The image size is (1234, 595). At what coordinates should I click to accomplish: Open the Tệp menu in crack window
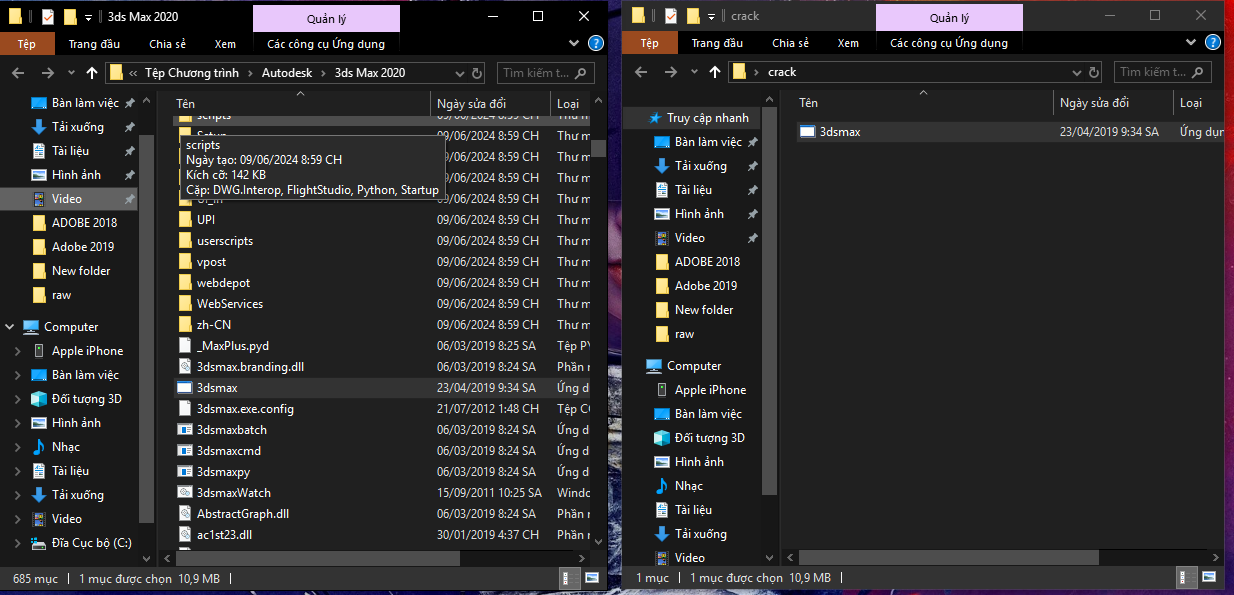coord(649,43)
